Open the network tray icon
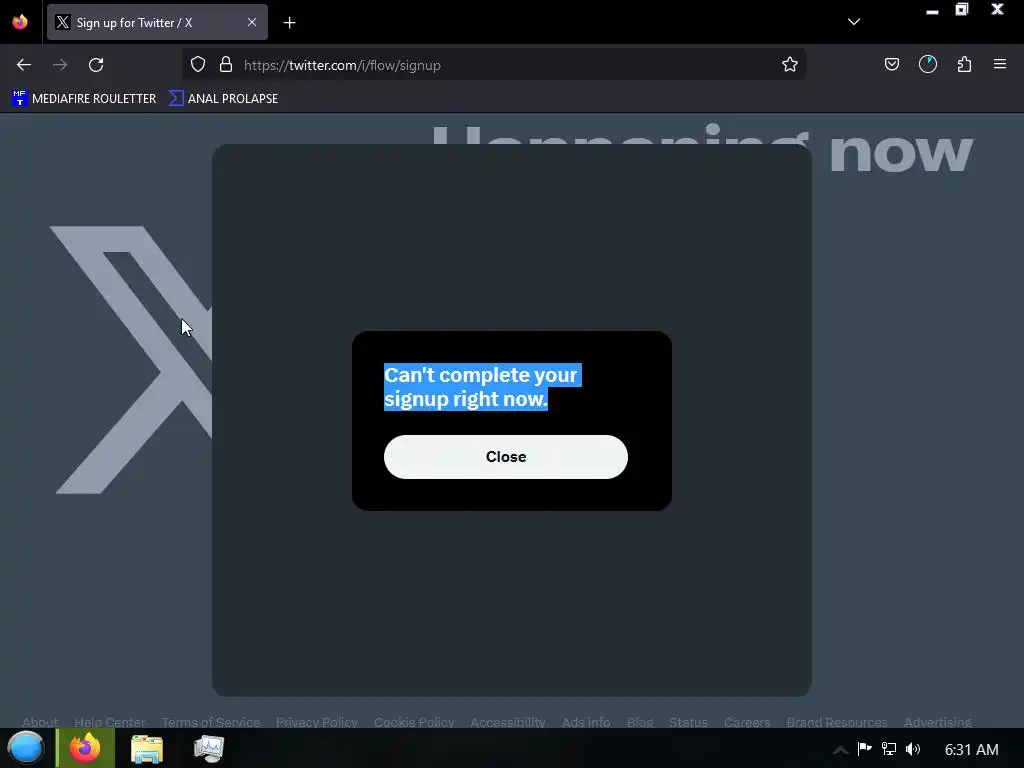 888,748
